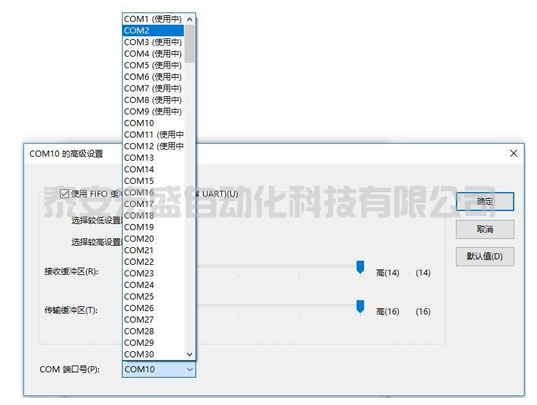The height and width of the screenshot is (405, 537).
Task: Pick COM10 entry in open list
Action: point(153,123)
